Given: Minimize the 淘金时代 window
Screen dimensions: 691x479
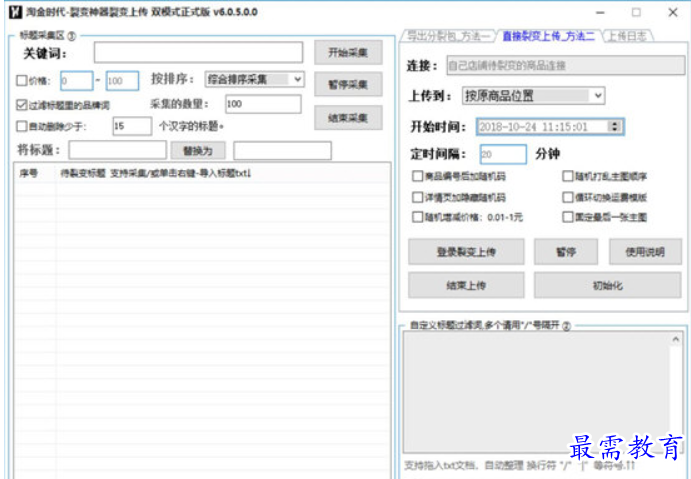Looking at the screenshot, I should click(x=600, y=13).
